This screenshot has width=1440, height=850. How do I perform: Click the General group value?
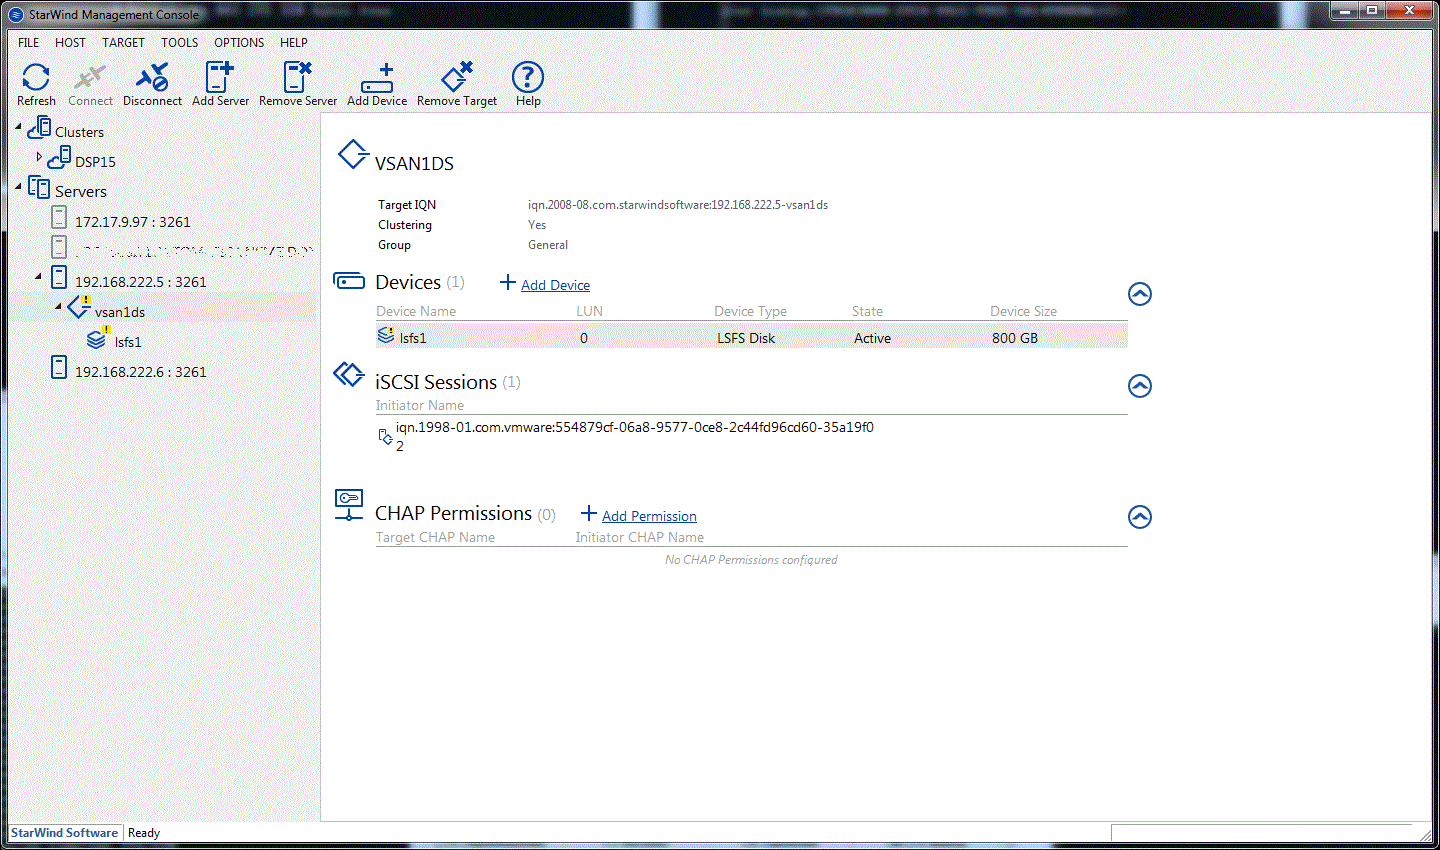pyautogui.click(x=548, y=245)
